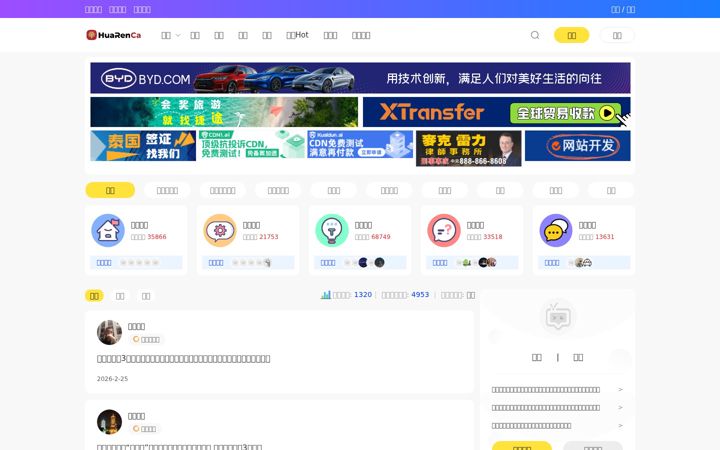This screenshot has height=450, width=720.
Task: Click the robot TV icon in the sidebar
Action: pos(558,317)
